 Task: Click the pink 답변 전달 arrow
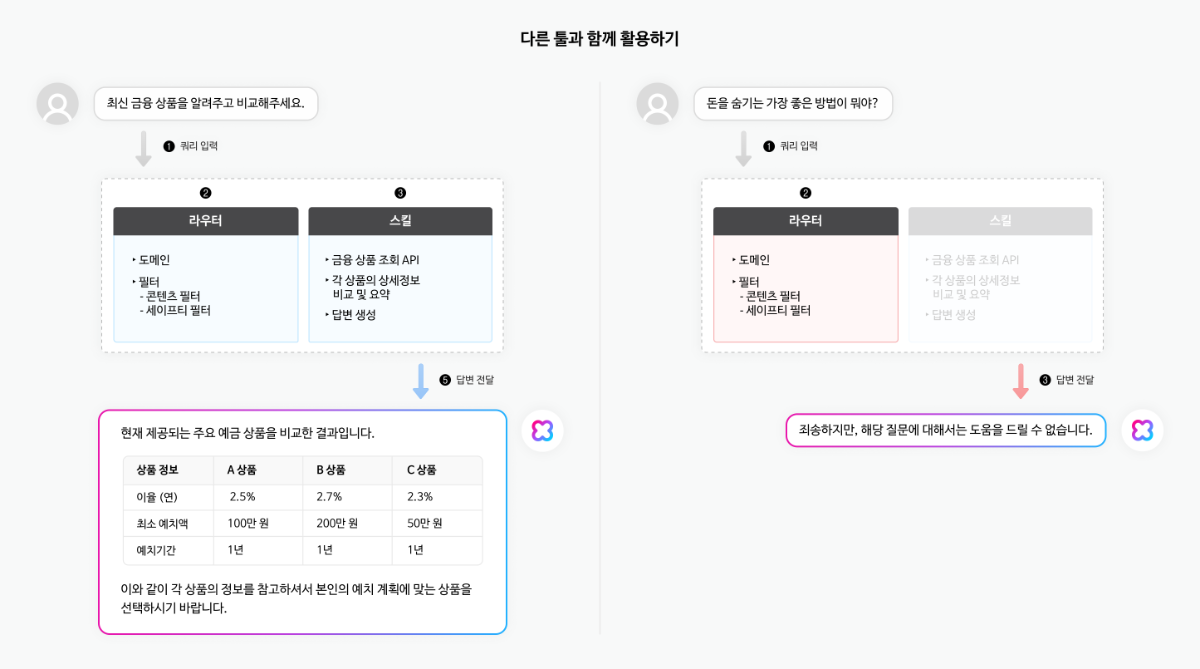[x=1021, y=381]
